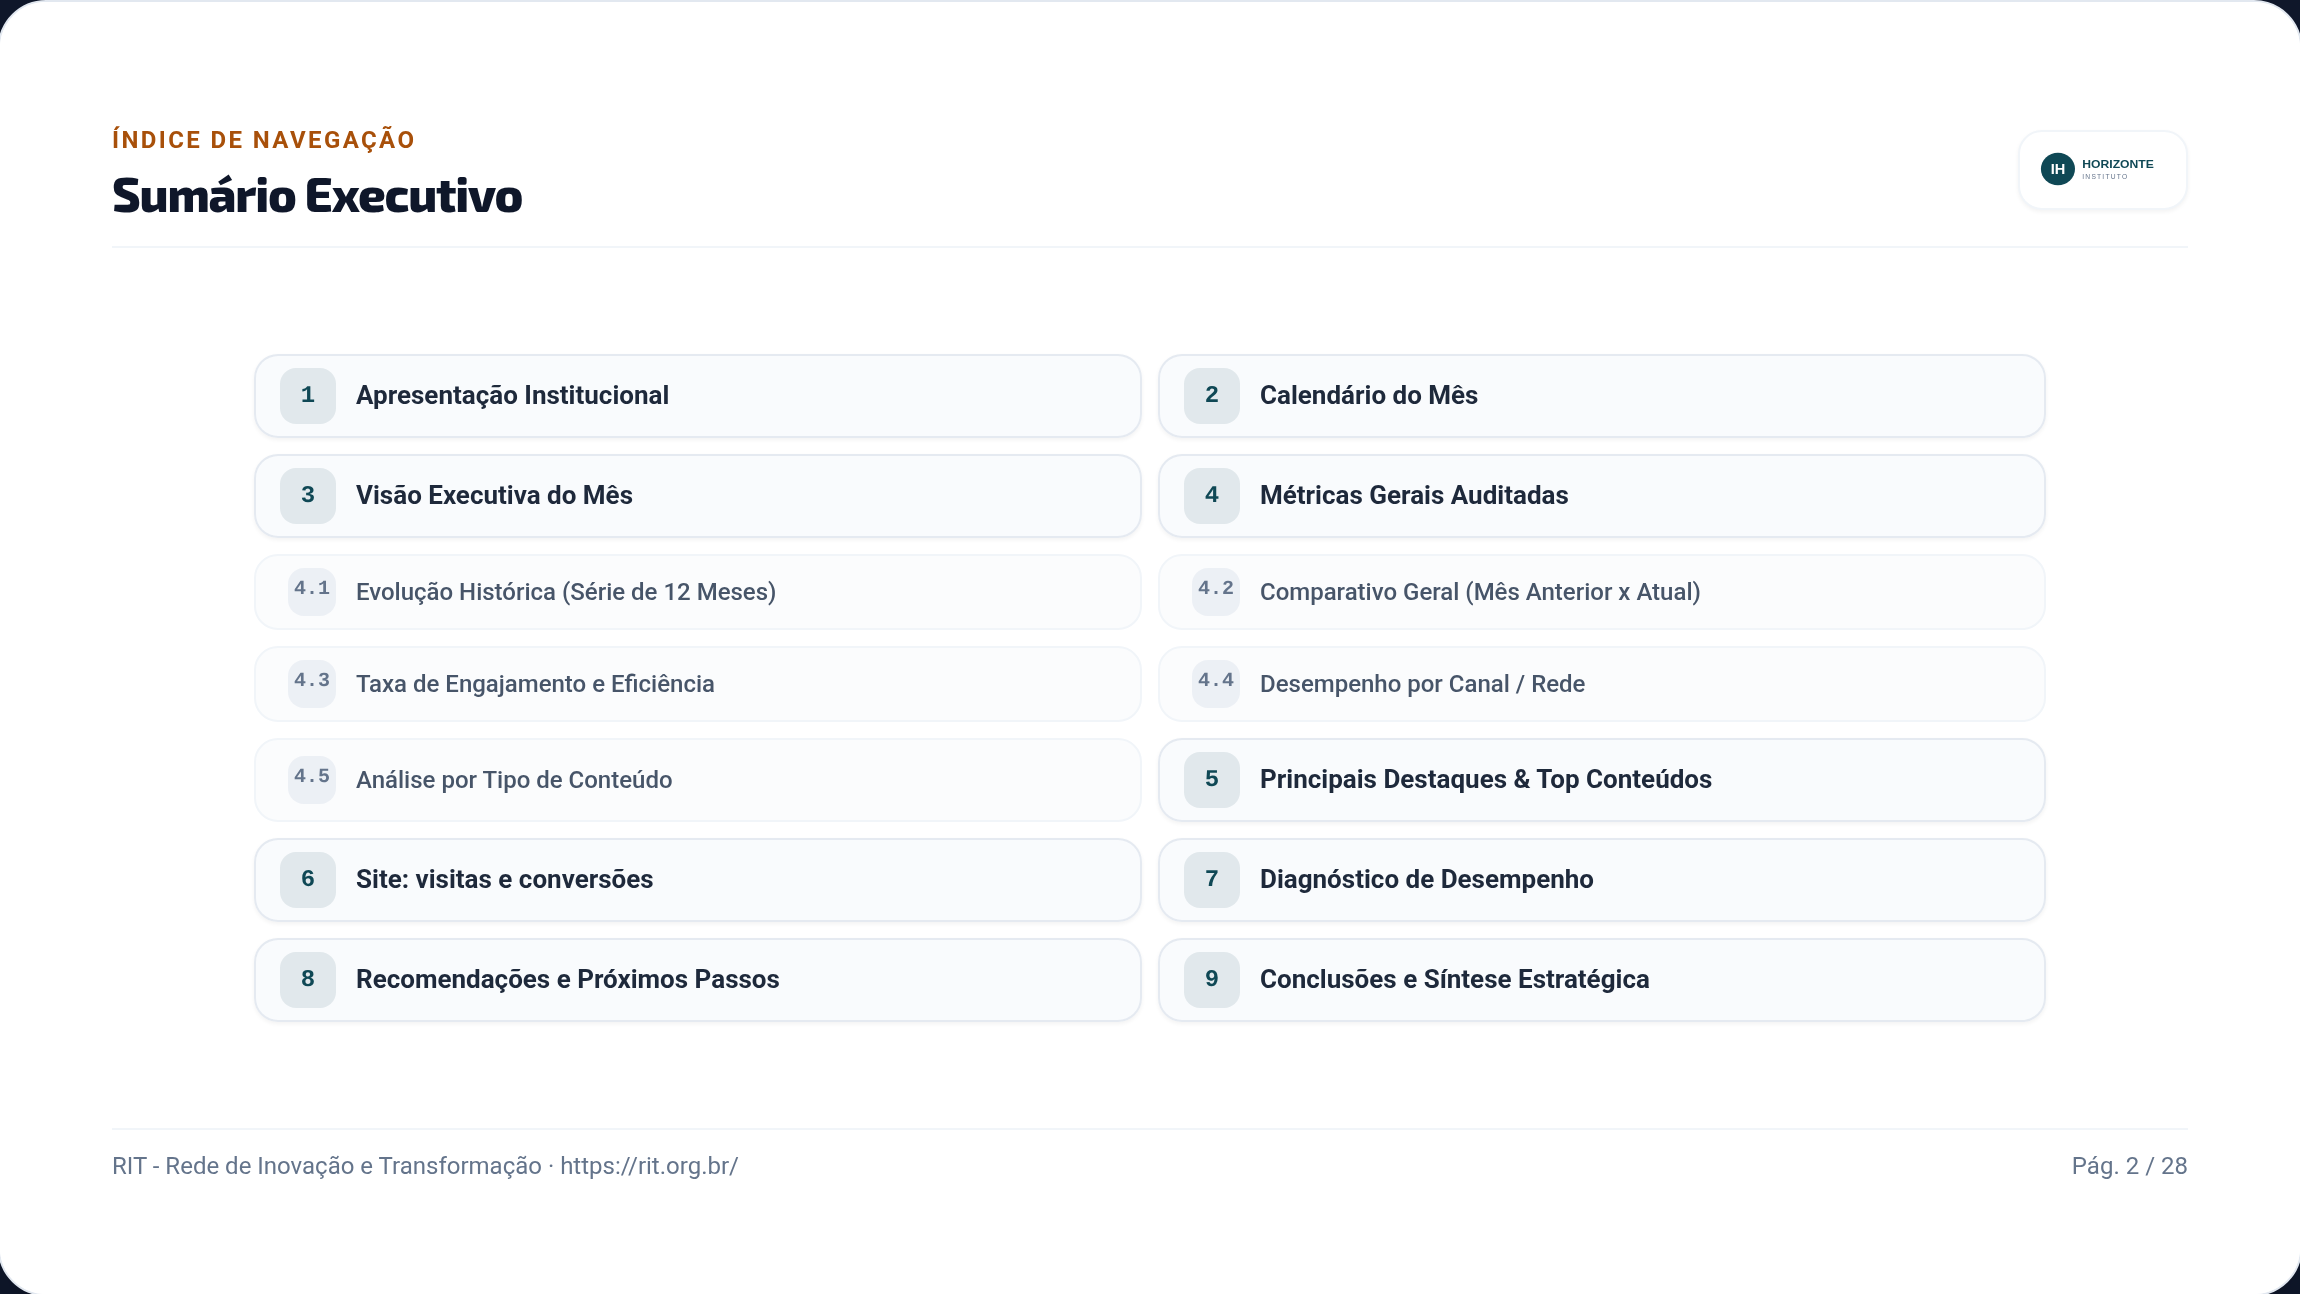Click the number 8 badge

click(x=308, y=980)
